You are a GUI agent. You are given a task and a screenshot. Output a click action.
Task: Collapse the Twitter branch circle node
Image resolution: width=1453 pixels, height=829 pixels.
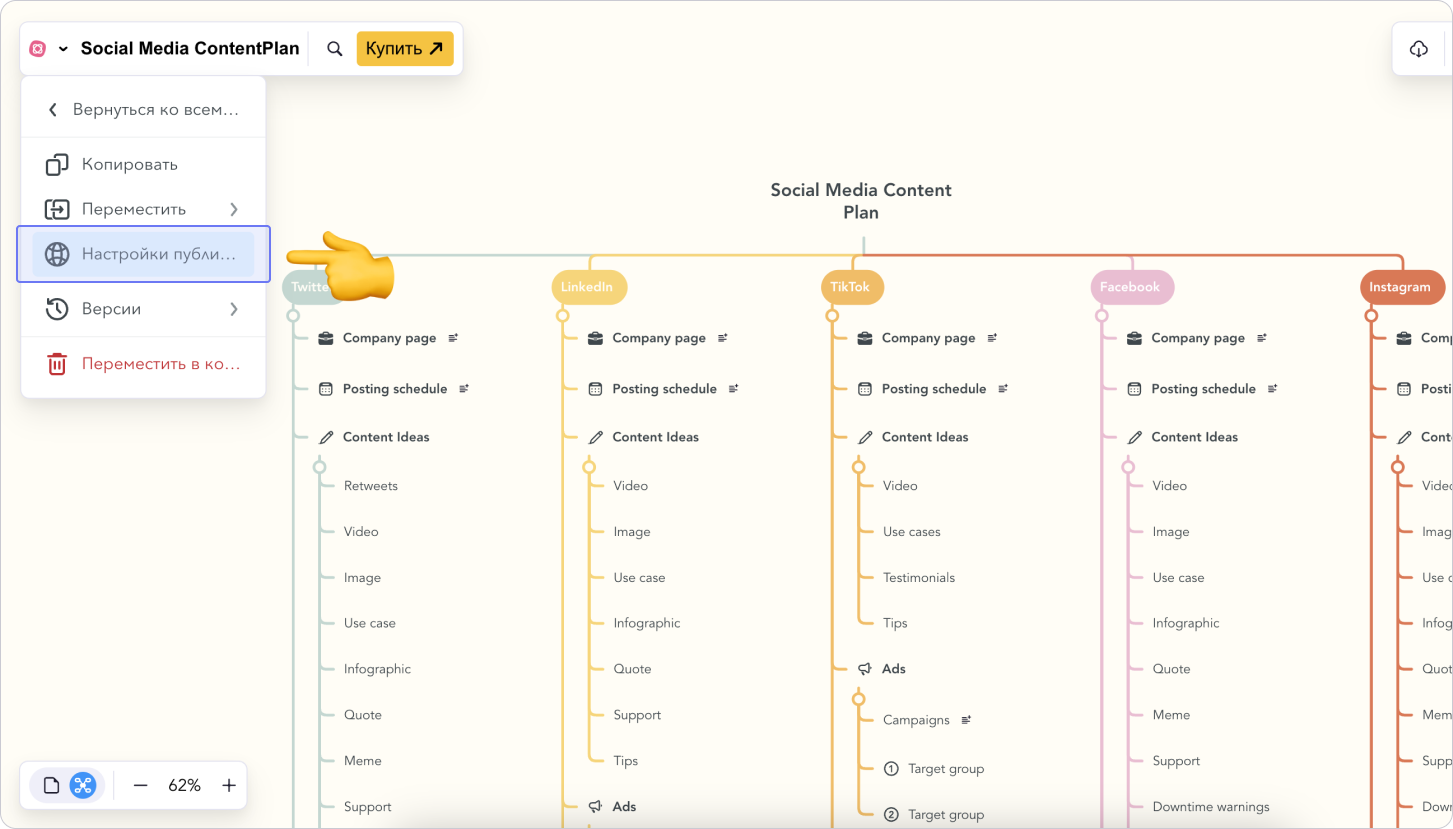[x=293, y=316]
